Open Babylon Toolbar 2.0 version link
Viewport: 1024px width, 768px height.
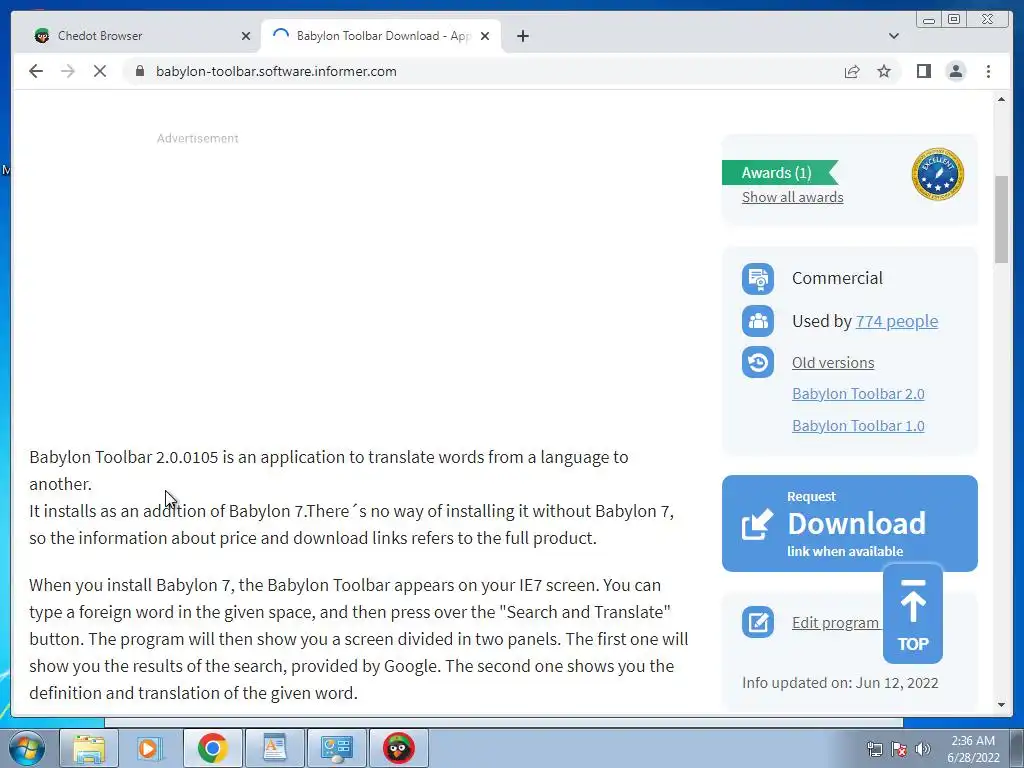coord(858,394)
